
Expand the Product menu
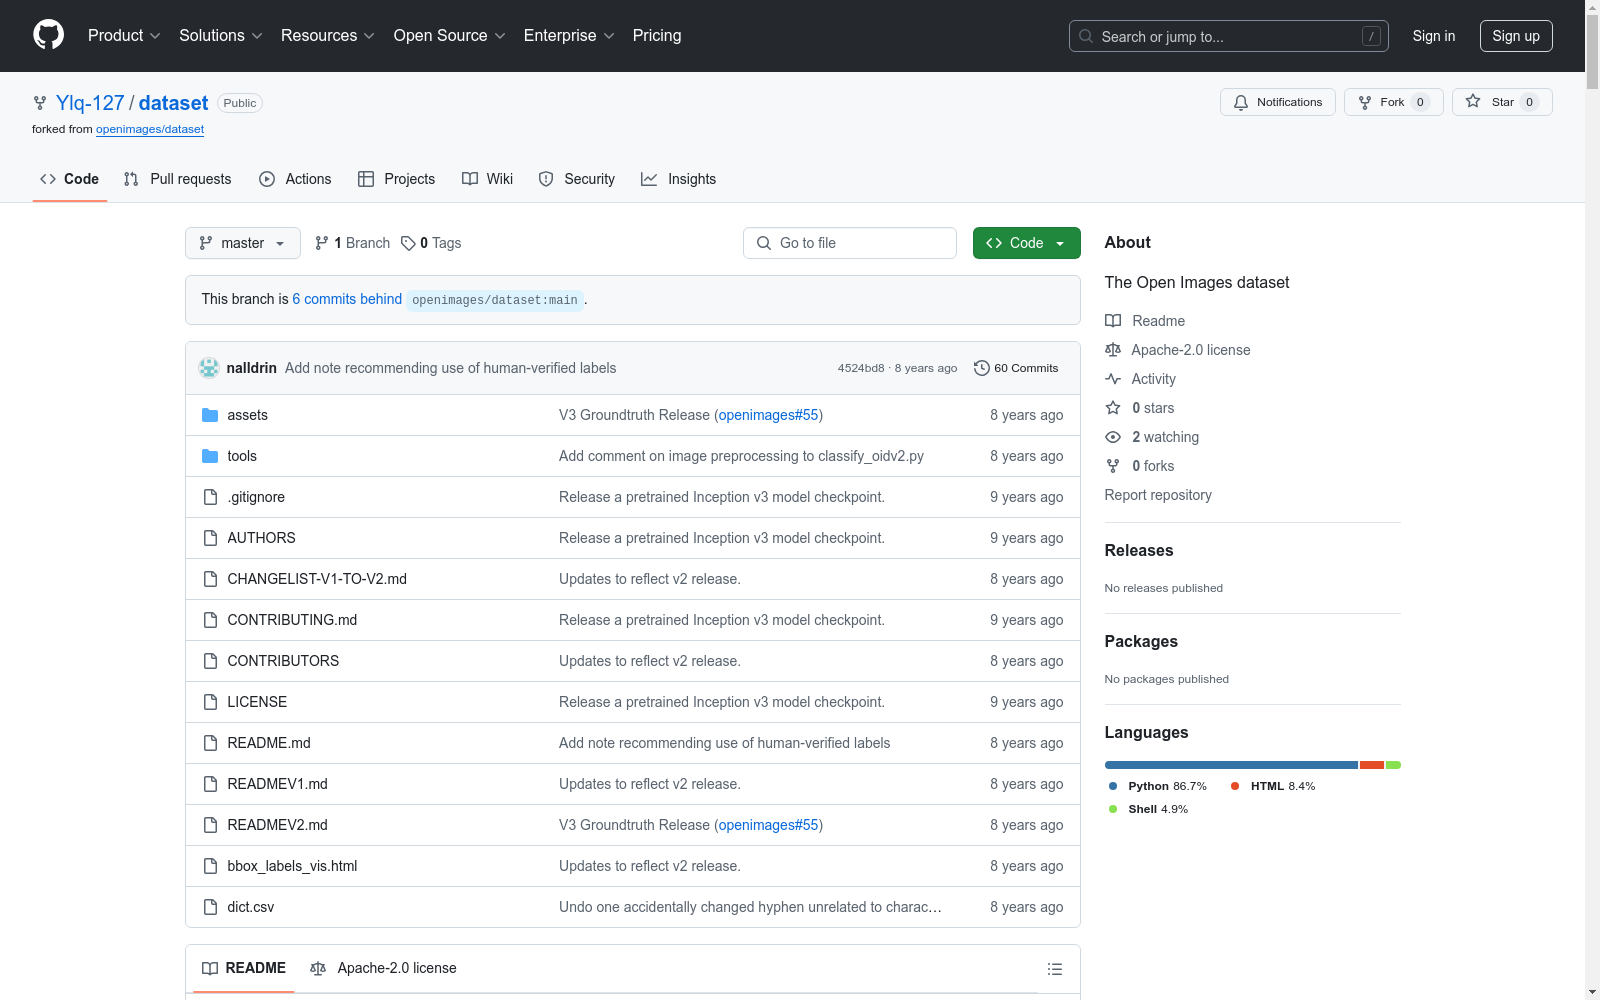(x=124, y=35)
